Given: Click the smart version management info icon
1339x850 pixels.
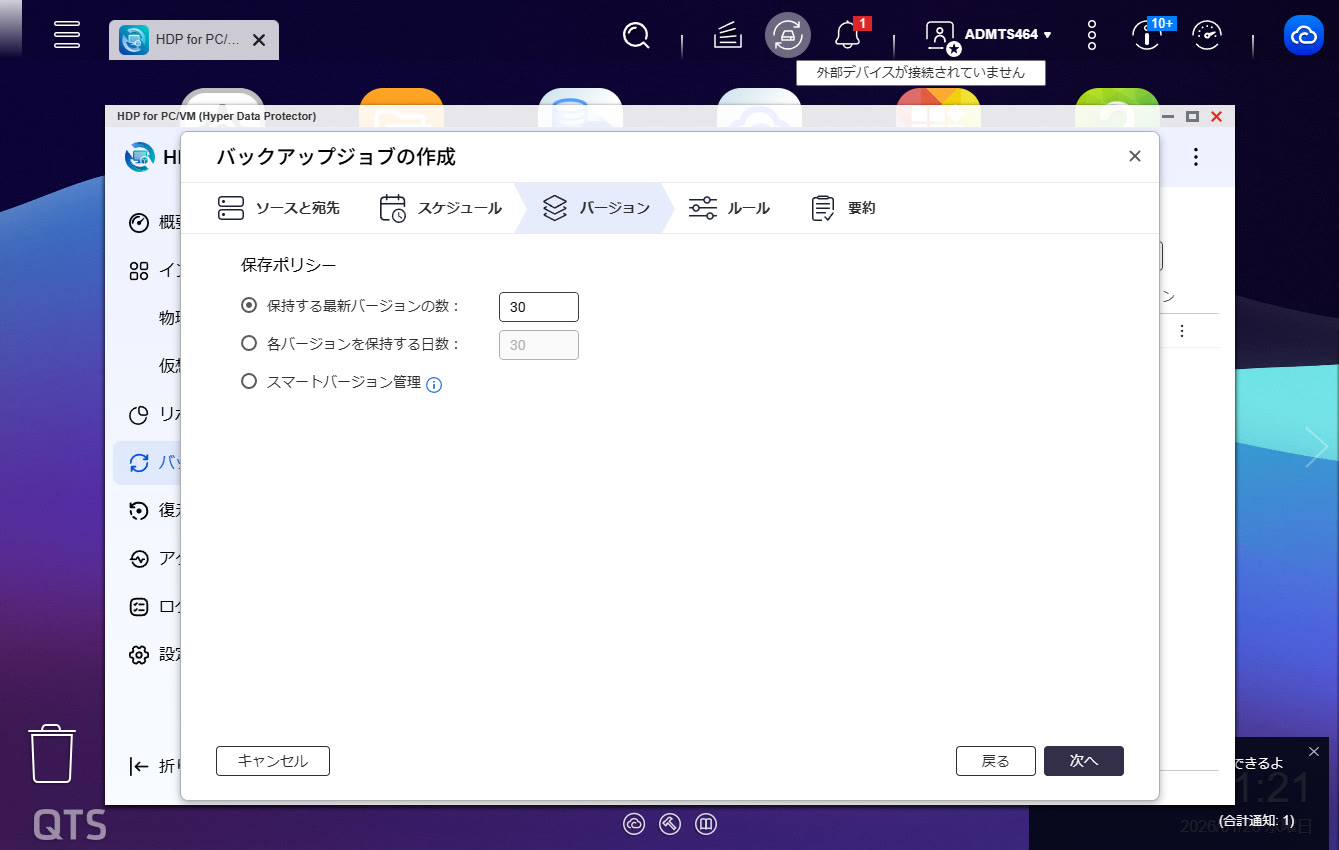Looking at the screenshot, I should click(x=434, y=384).
